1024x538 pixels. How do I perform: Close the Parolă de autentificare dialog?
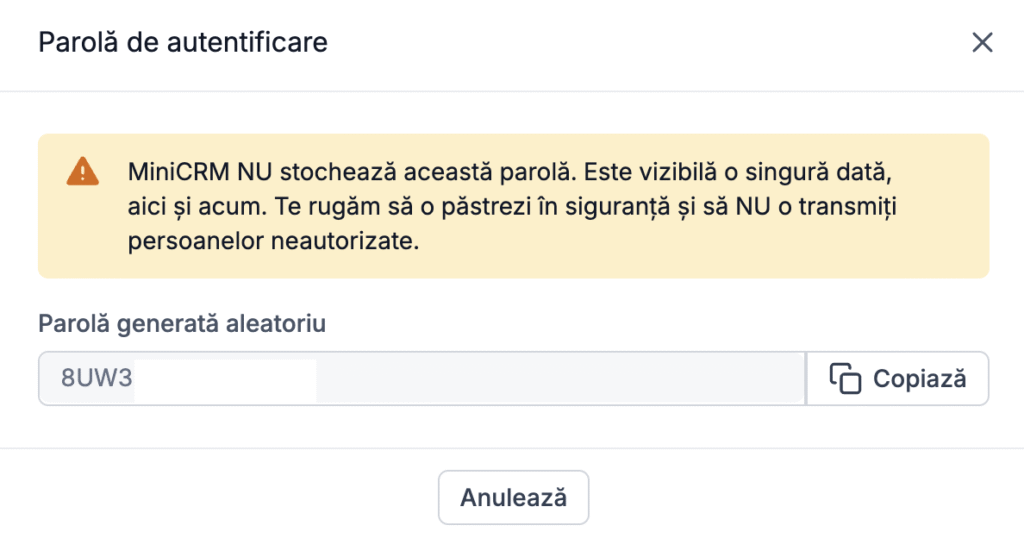[x=982, y=42]
